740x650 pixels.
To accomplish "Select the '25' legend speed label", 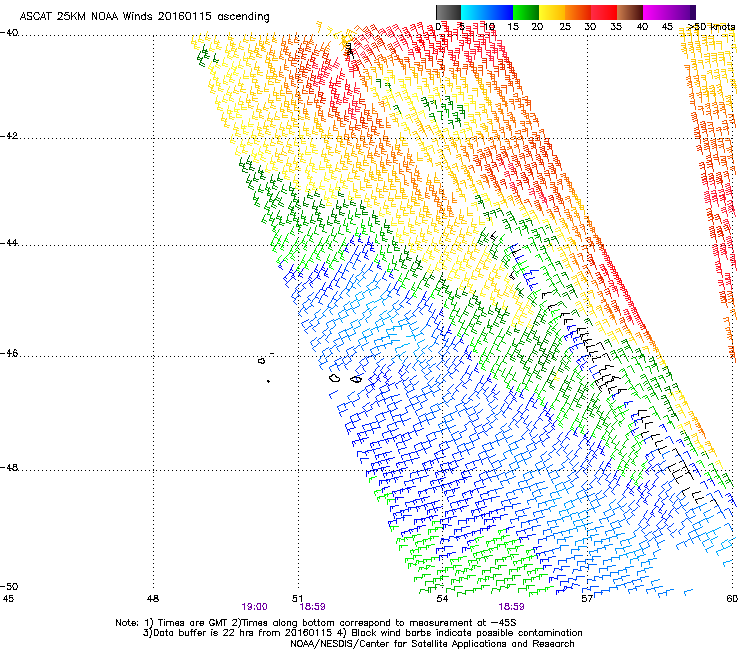I will [x=565, y=27].
